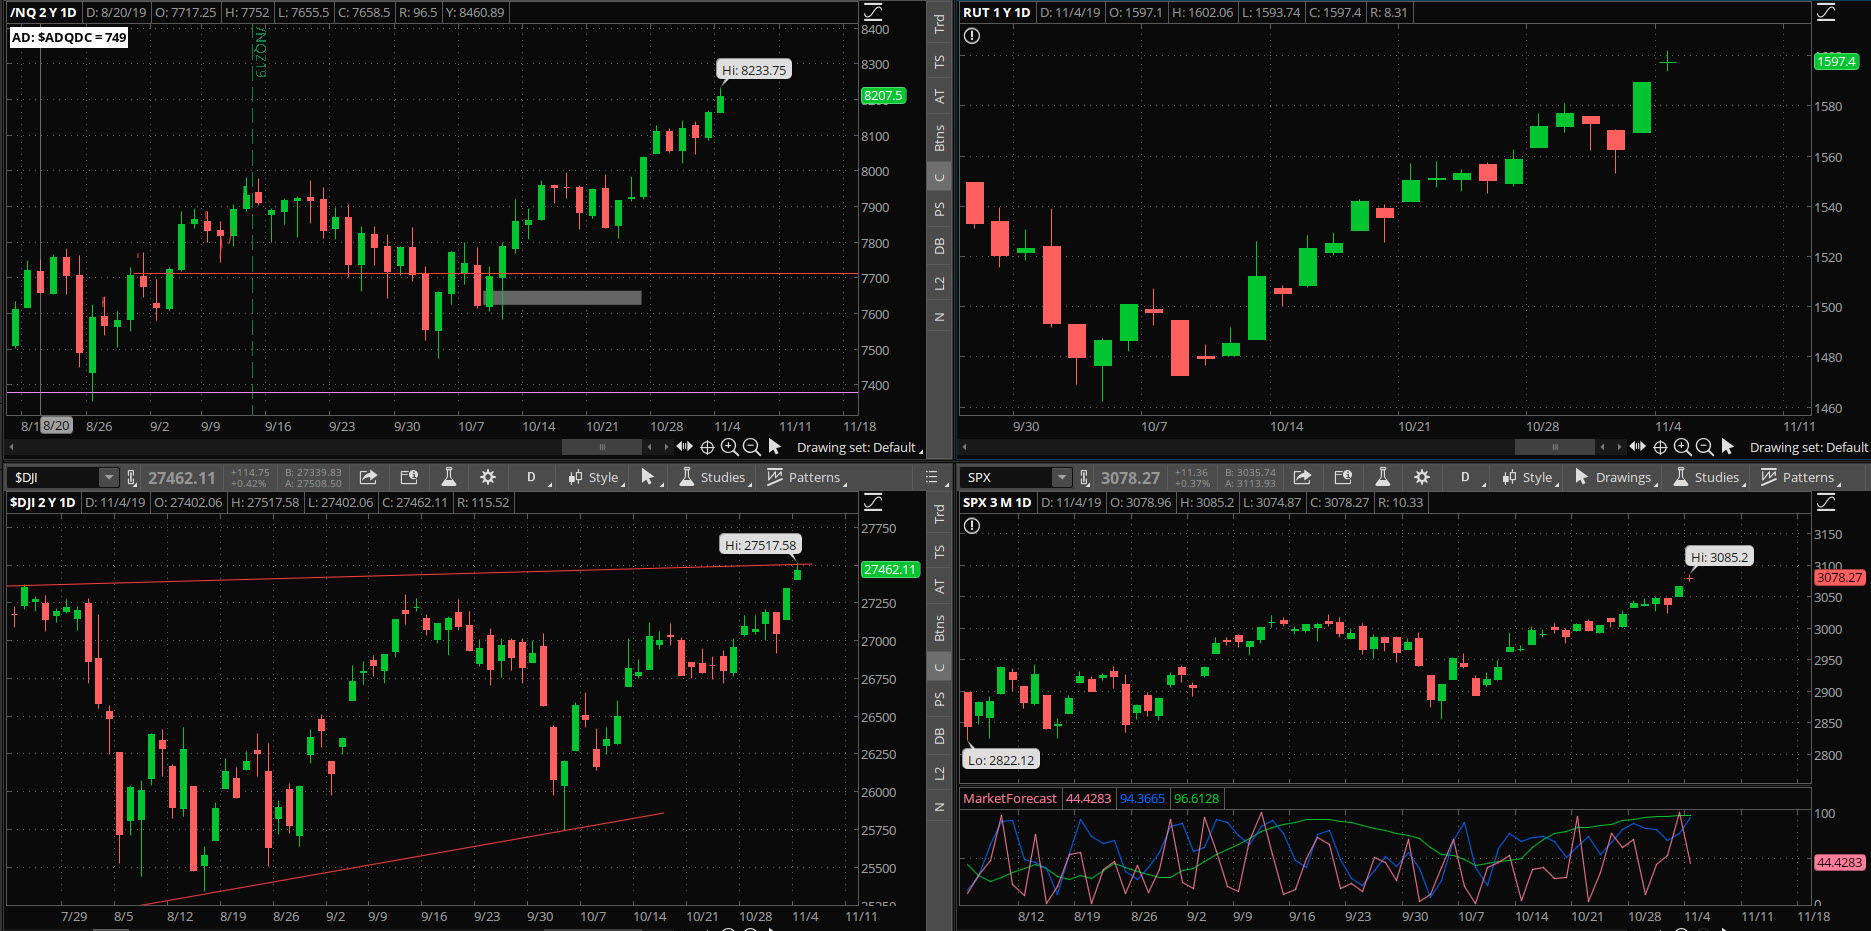
Task: Click symbol link clip icon beside $DJI
Action: click(x=132, y=477)
